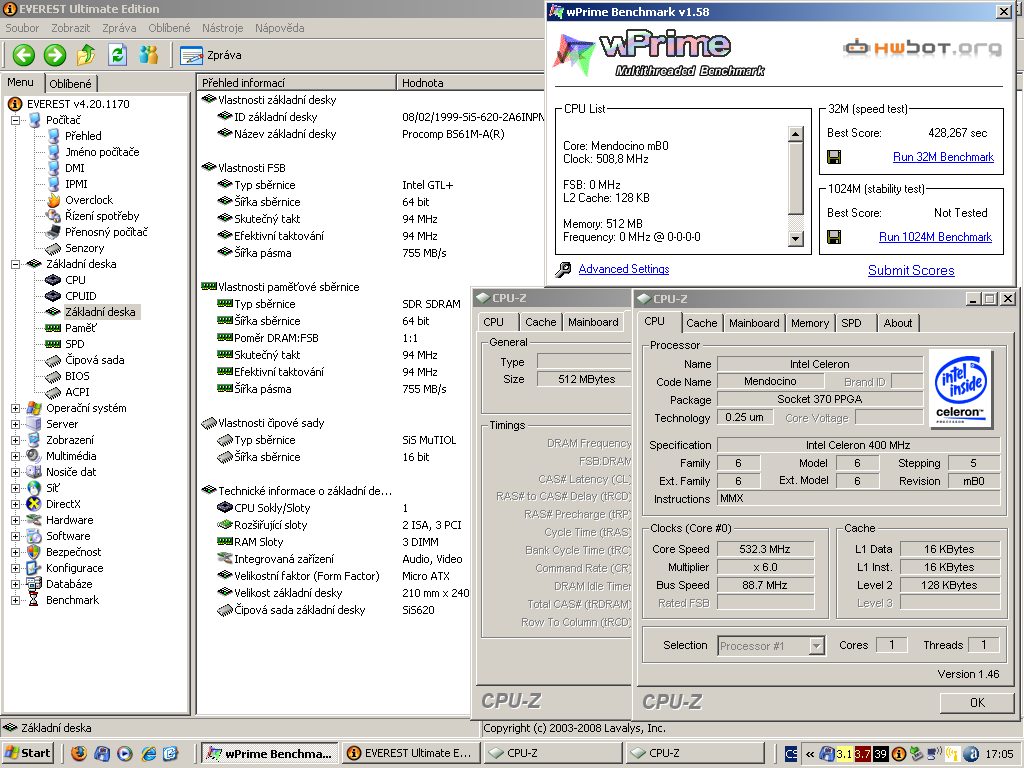Open the Nápověda menu in EVEREST
The height and width of the screenshot is (768, 1024).
click(x=280, y=28)
